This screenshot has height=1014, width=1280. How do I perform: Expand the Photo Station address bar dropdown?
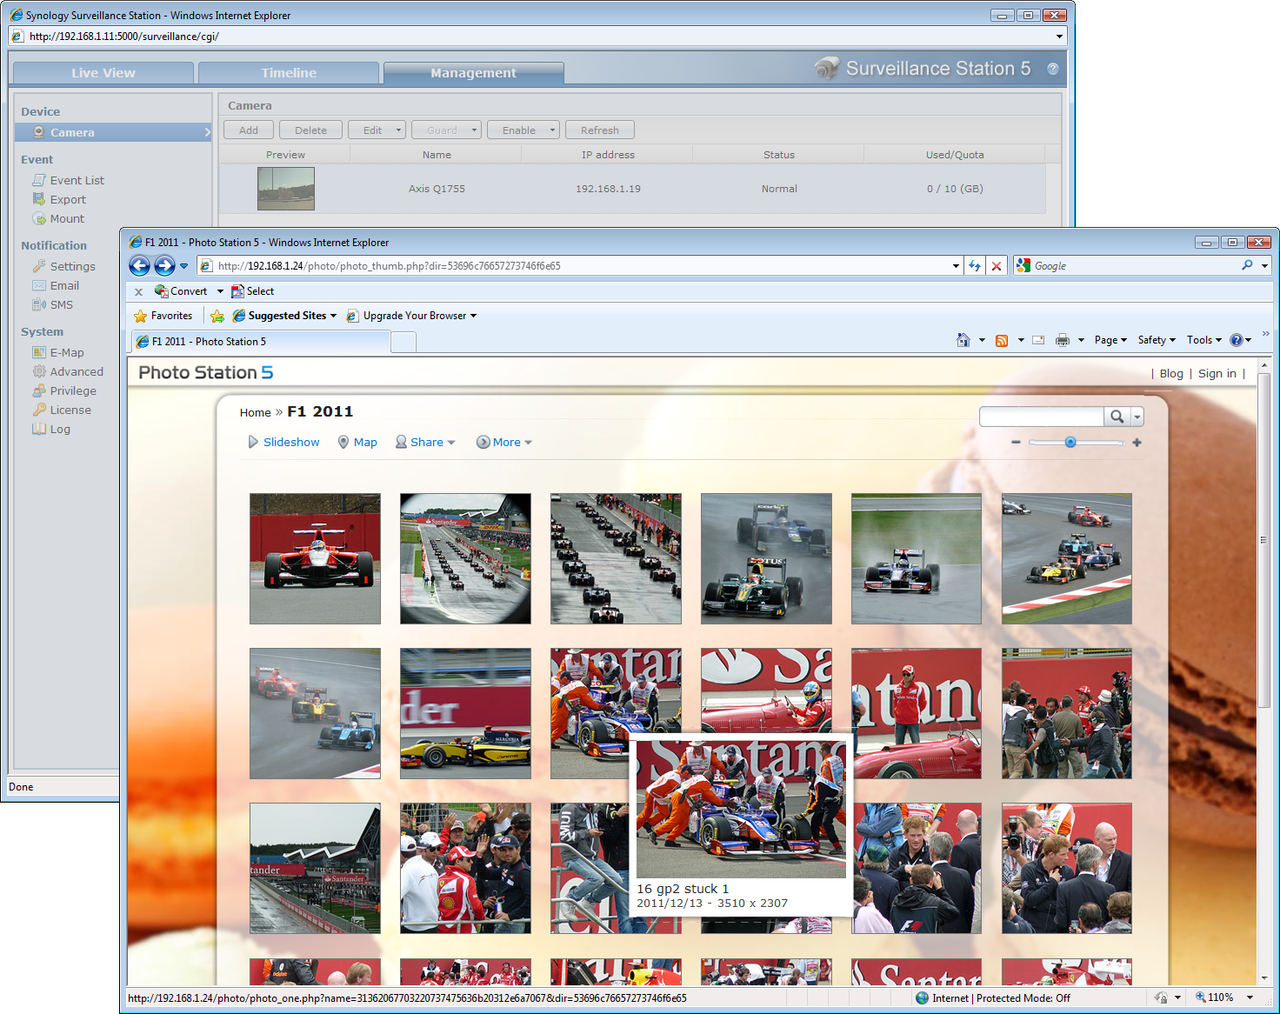point(956,266)
